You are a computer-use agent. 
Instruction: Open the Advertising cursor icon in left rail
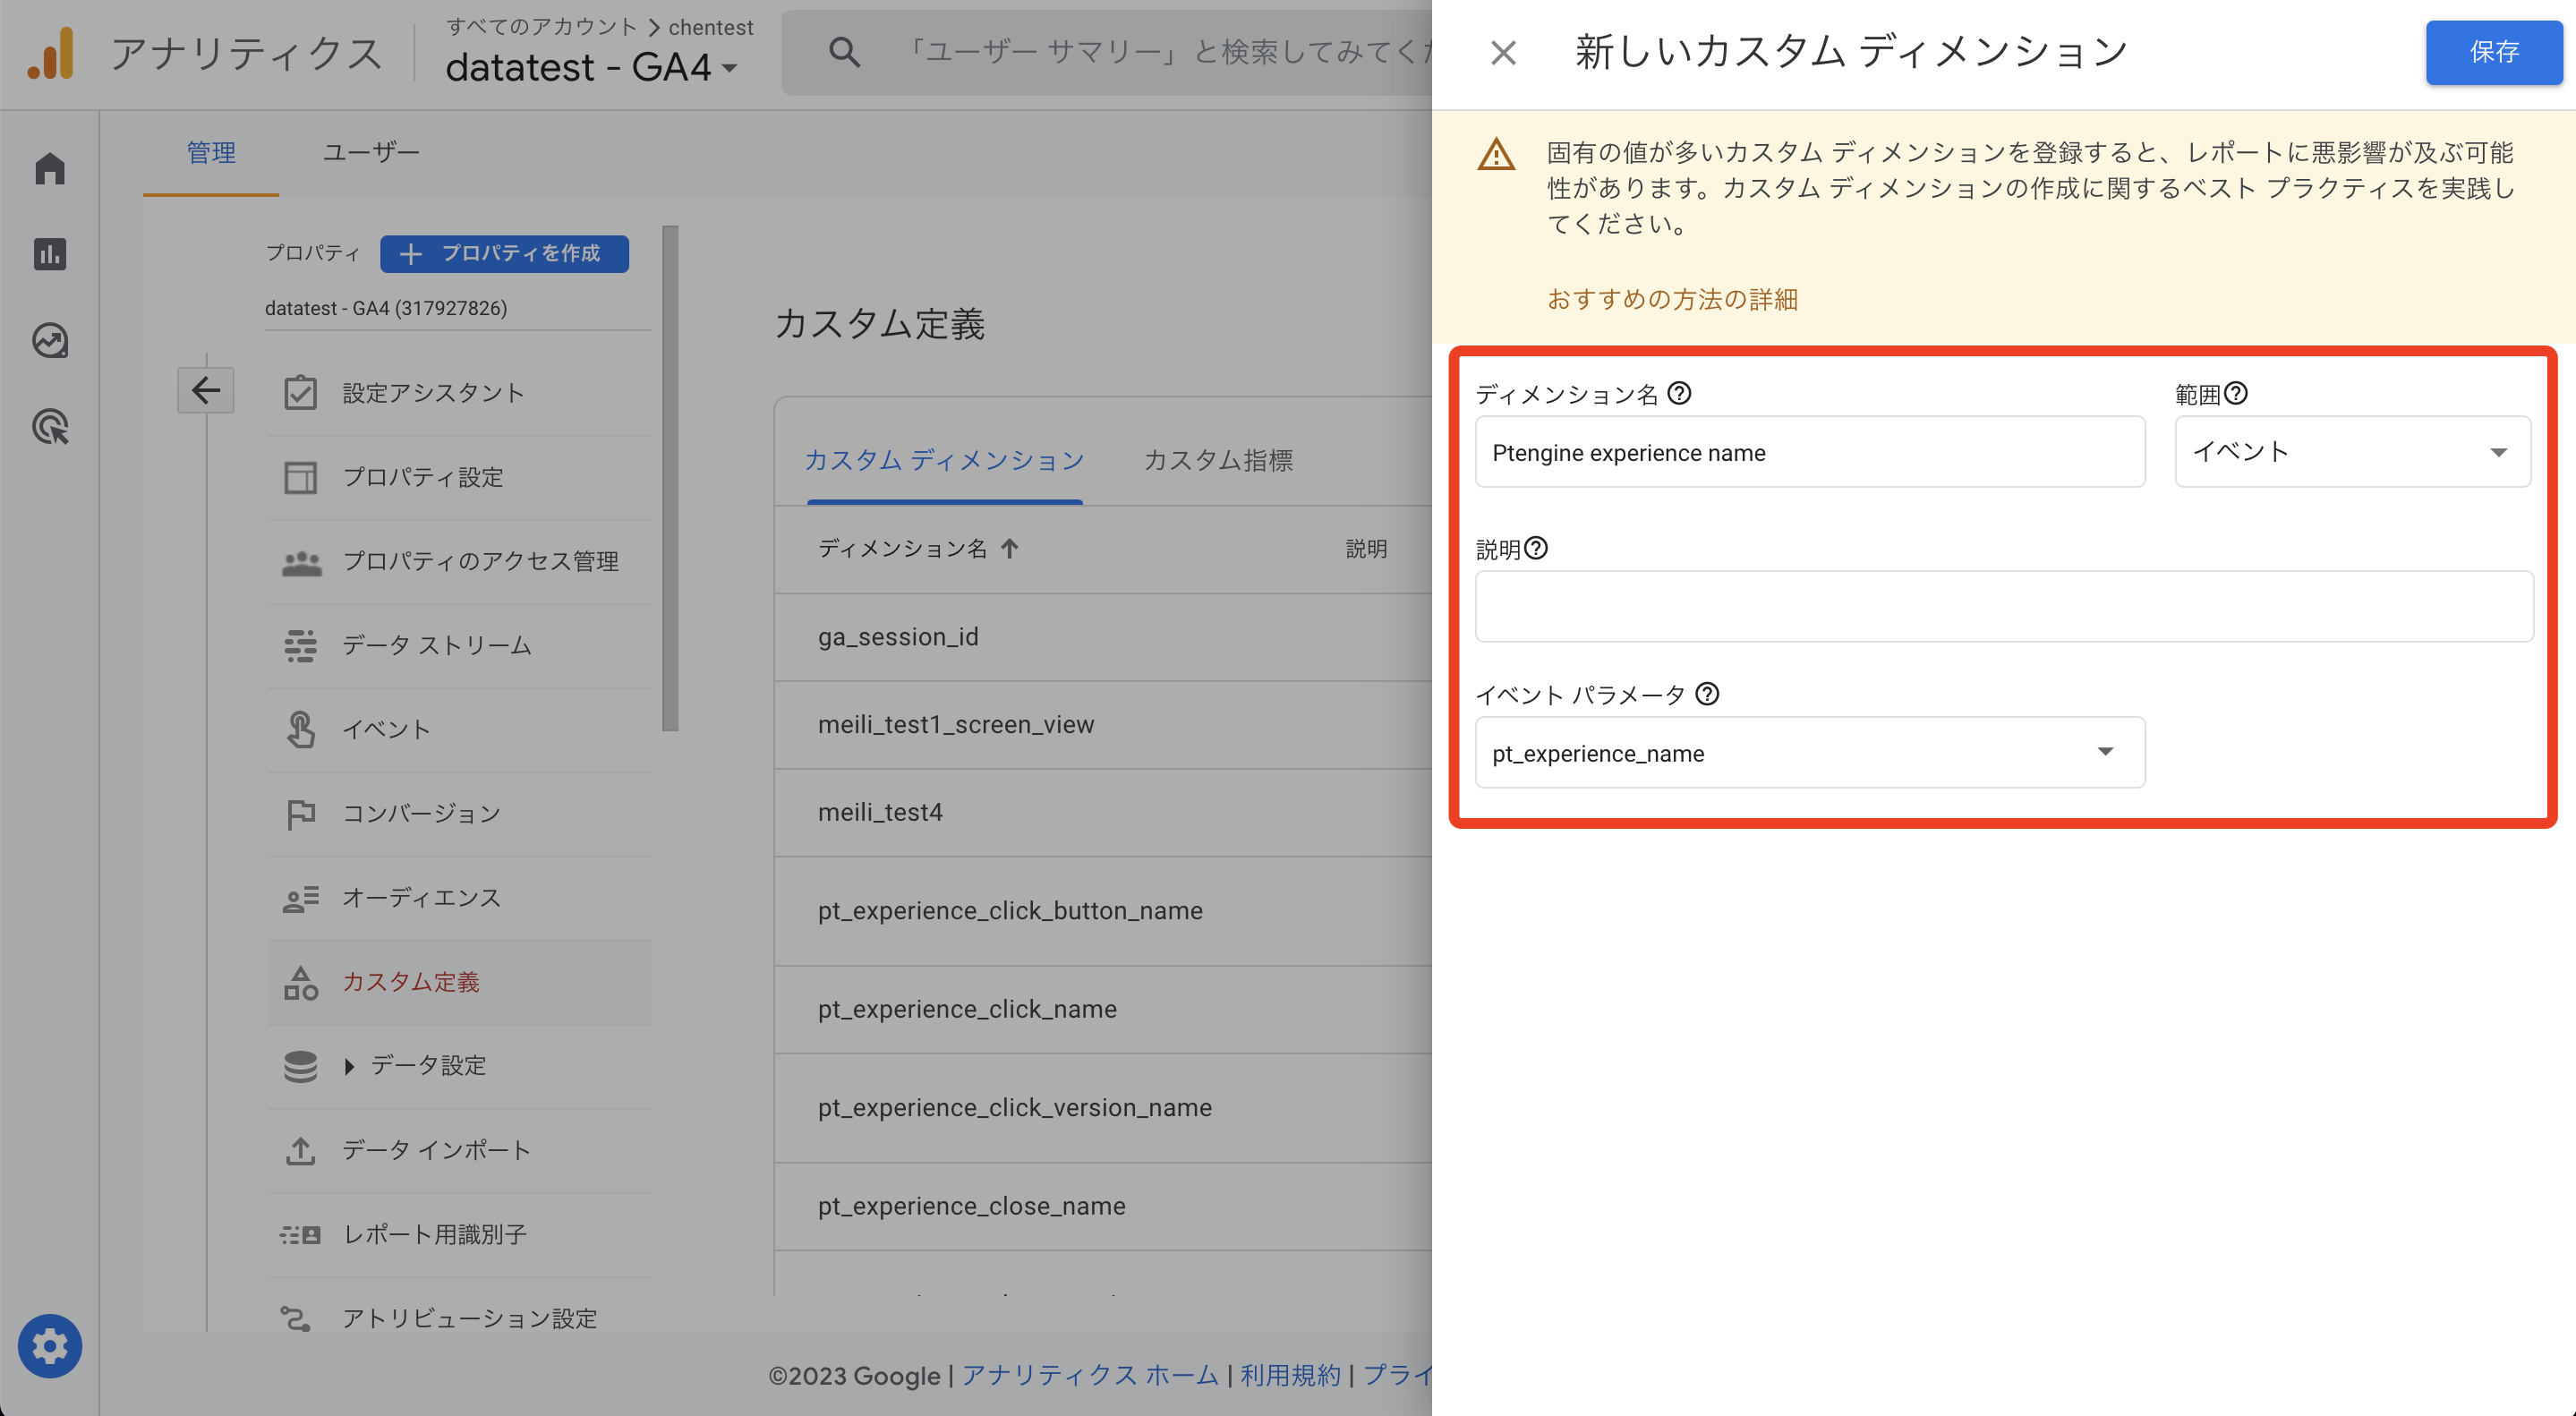coord(50,427)
